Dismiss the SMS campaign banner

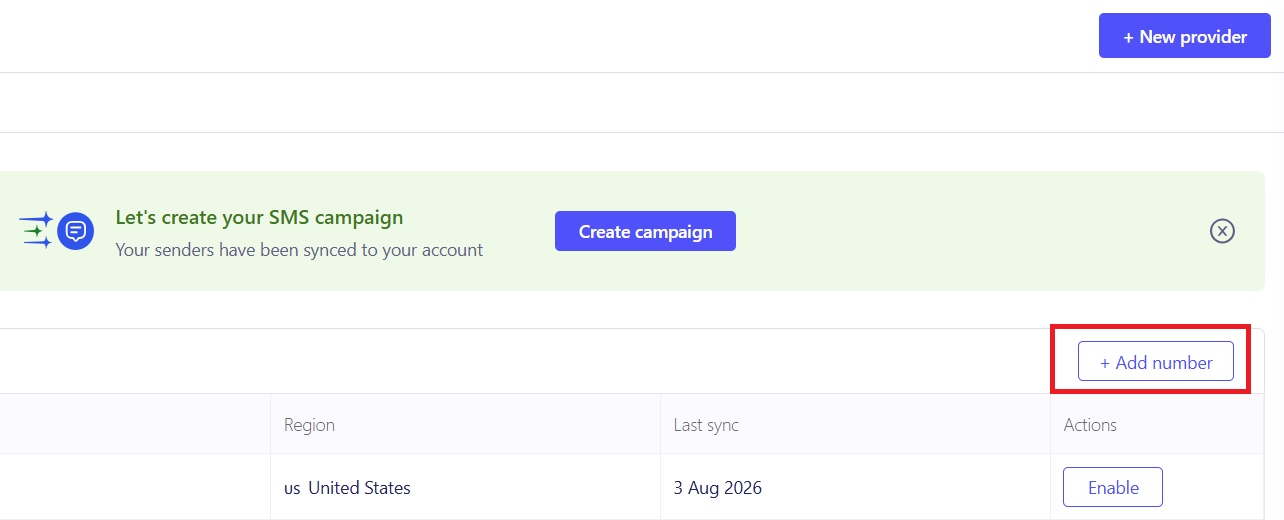[x=1222, y=231]
